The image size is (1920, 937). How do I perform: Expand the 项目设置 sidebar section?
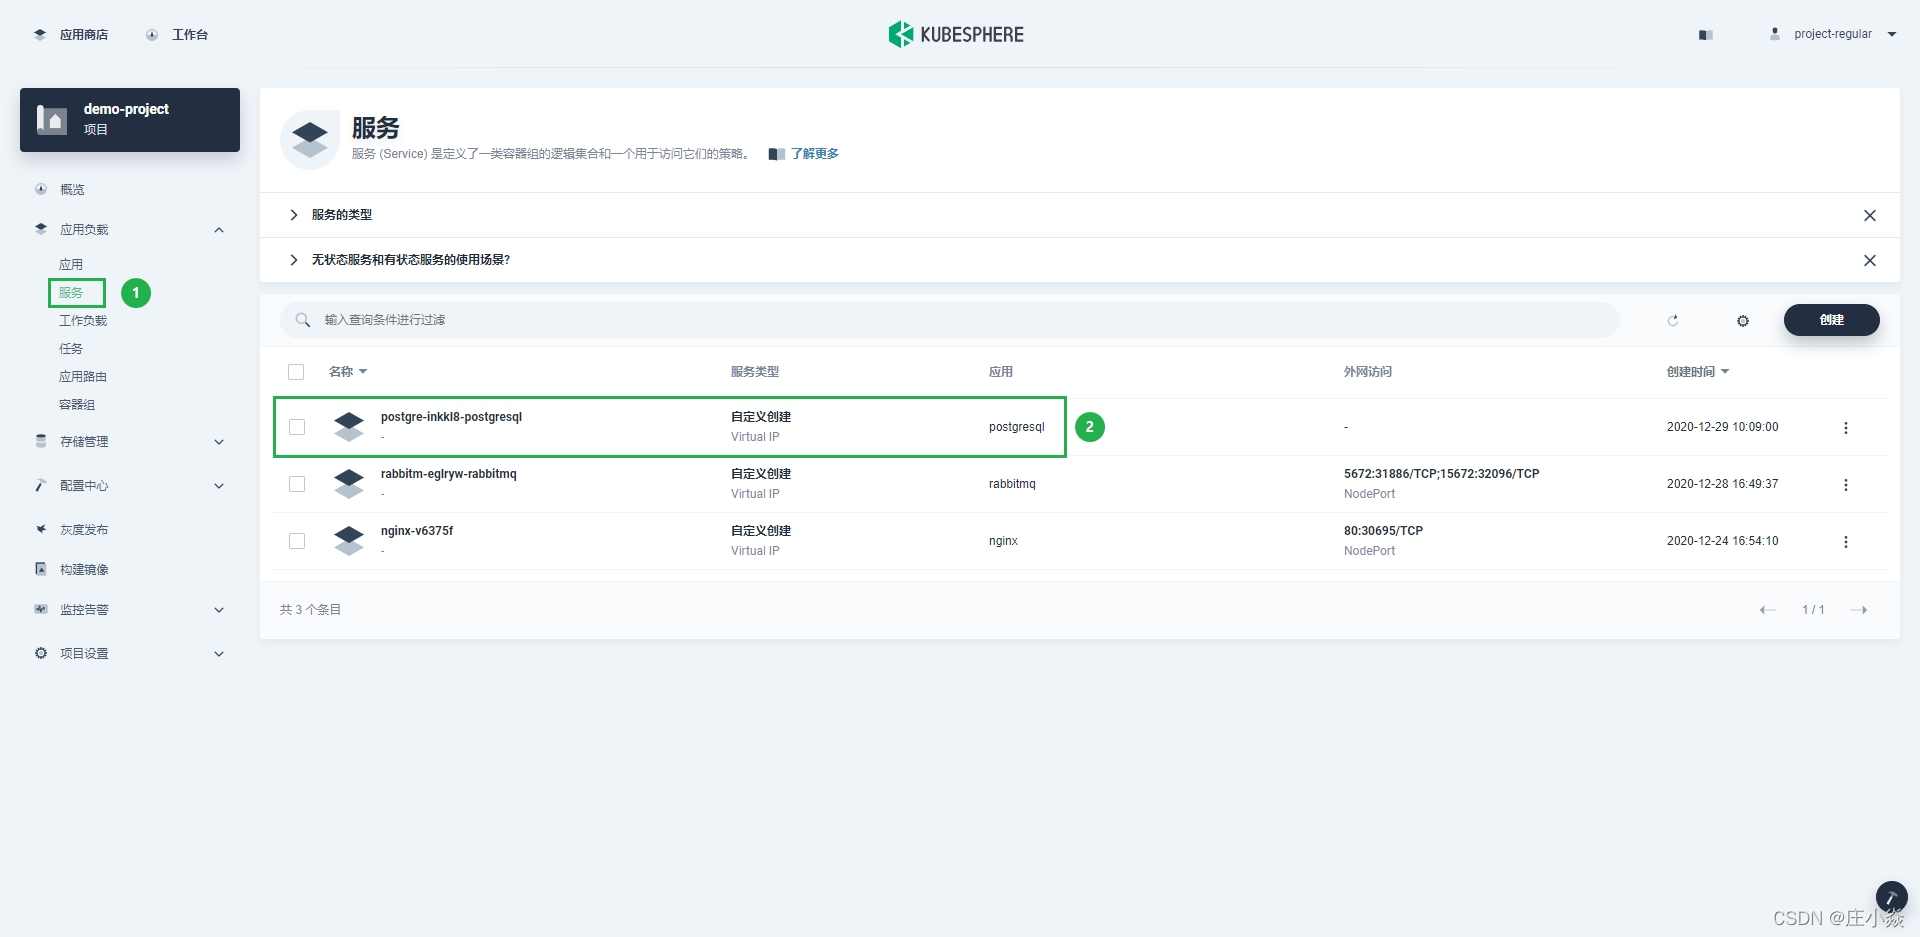219,654
